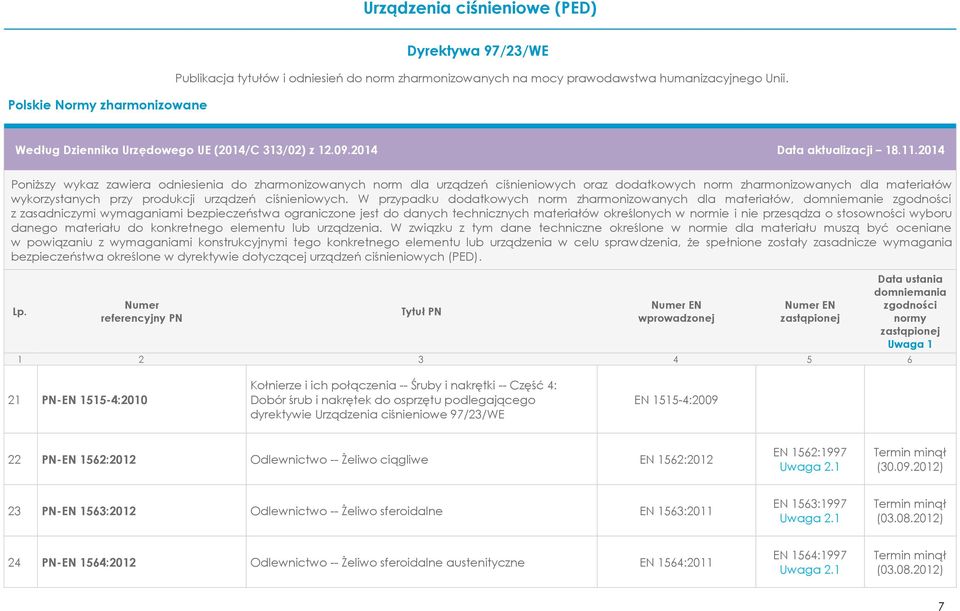Open Uwaga 2.1 link for EN 1562:1997
Viewport: 960px width, 611px height.
click(x=809, y=467)
